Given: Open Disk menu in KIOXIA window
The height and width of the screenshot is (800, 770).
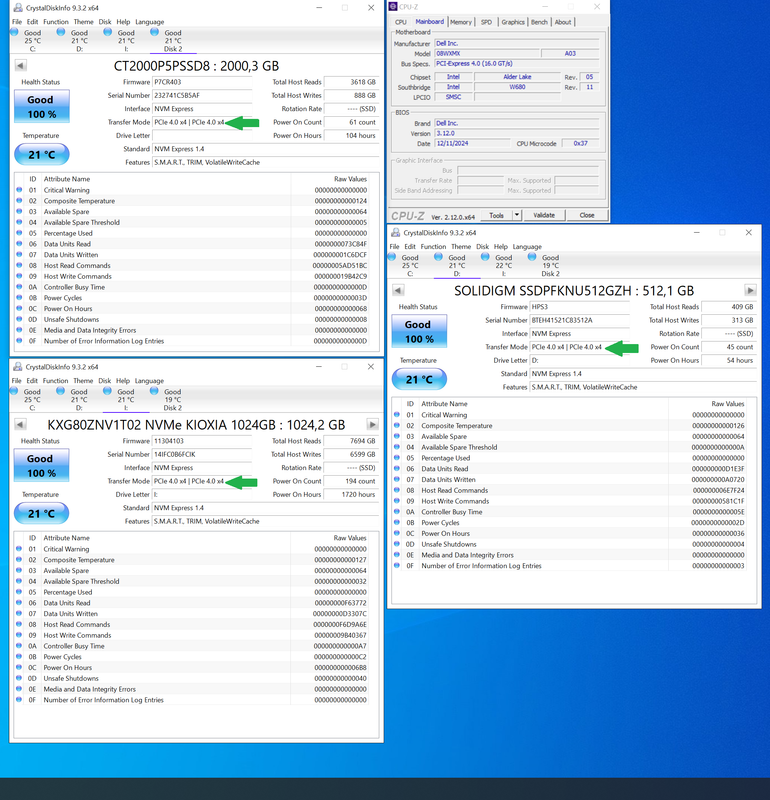Looking at the screenshot, I should [105, 381].
